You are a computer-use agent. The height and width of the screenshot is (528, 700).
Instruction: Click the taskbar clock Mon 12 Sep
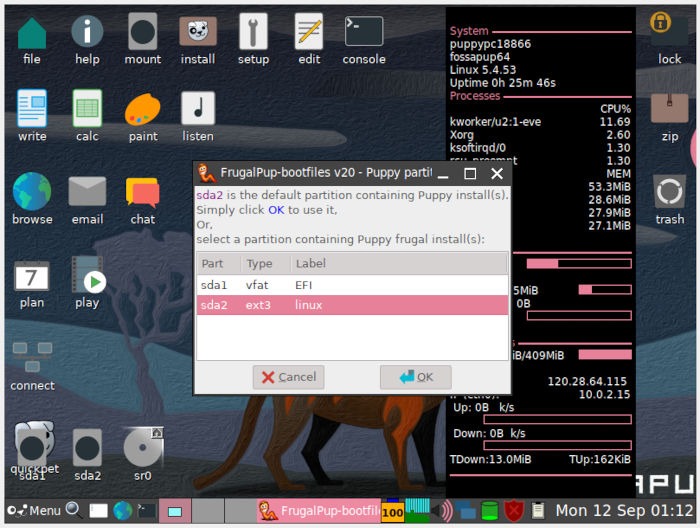[x=624, y=510]
